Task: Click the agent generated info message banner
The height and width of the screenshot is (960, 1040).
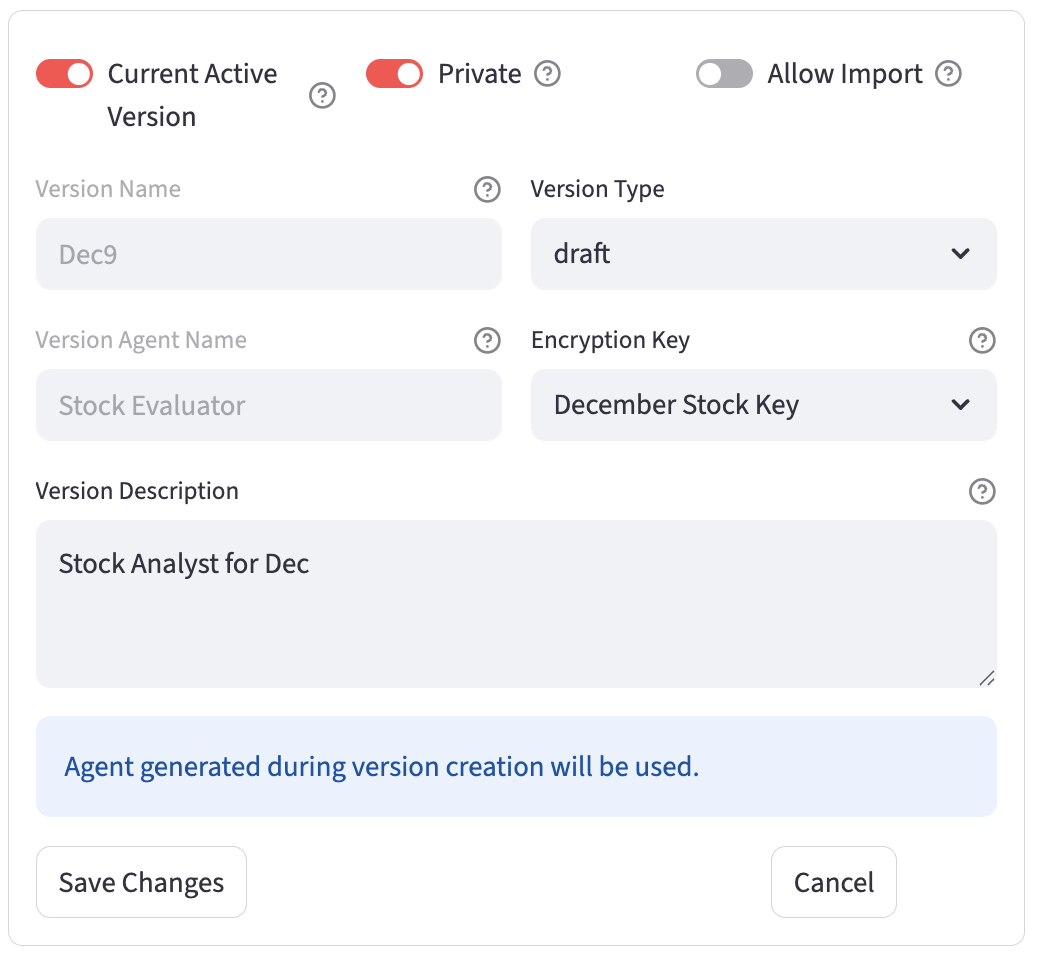Action: pyautogui.click(x=516, y=767)
